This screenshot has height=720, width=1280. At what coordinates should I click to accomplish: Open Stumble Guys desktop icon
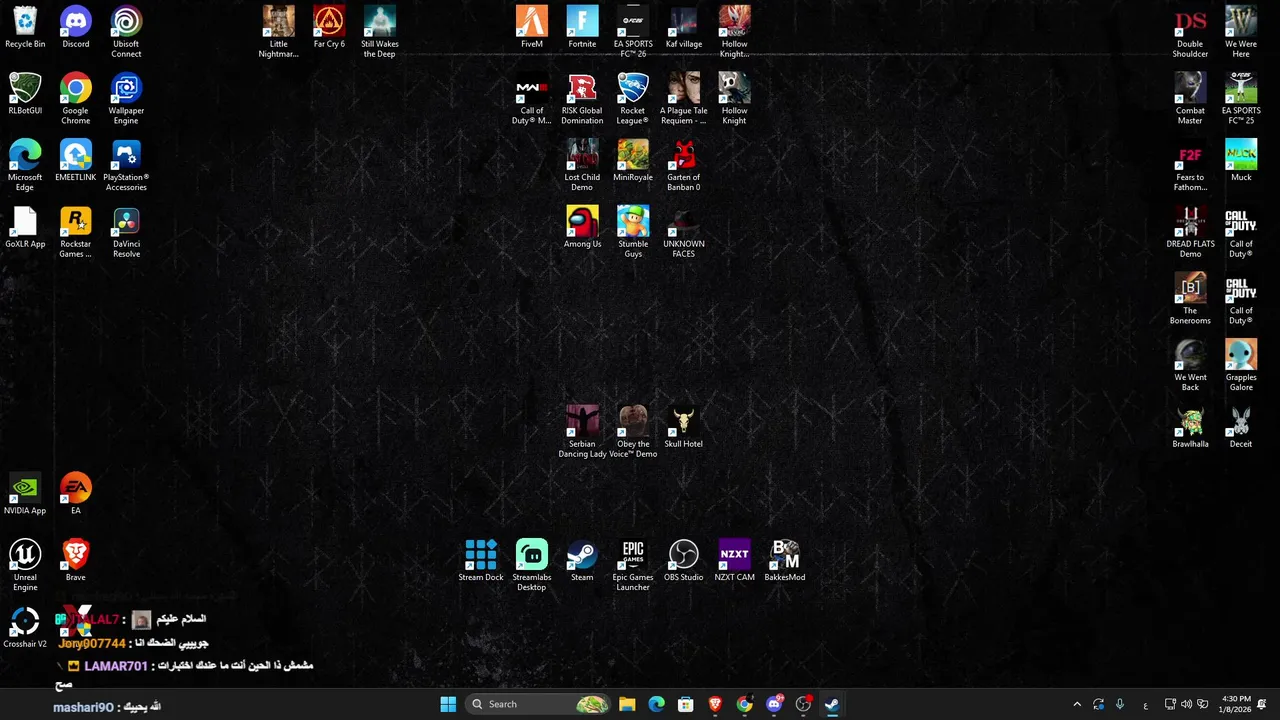[633, 232]
